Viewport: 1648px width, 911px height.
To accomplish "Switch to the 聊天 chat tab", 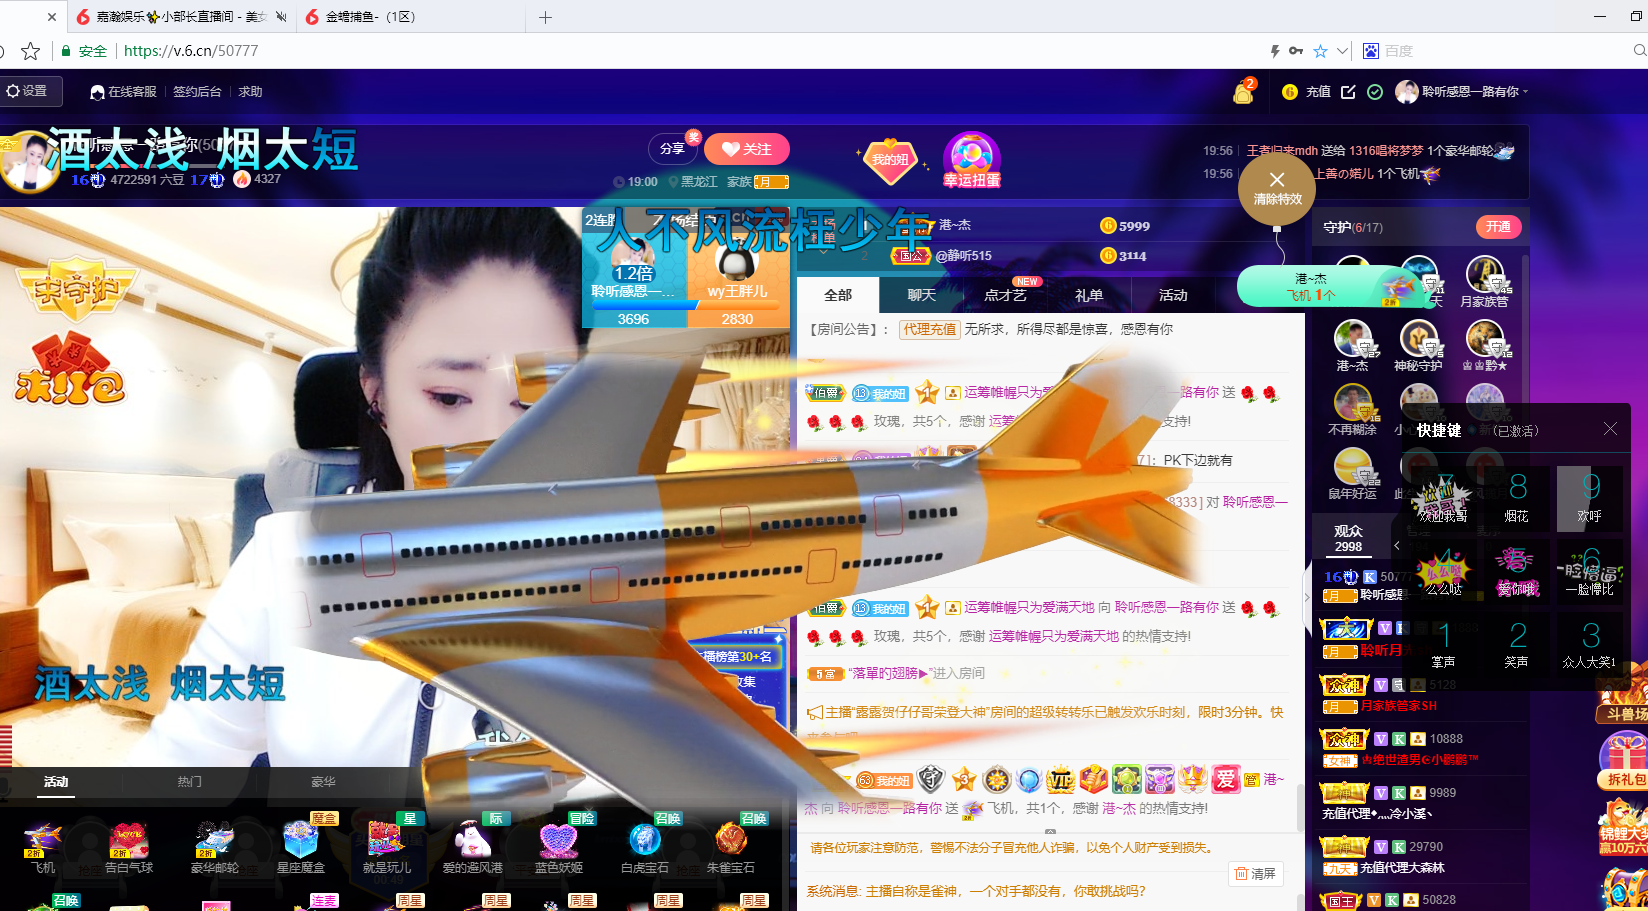I will click(x=921, y=295).
